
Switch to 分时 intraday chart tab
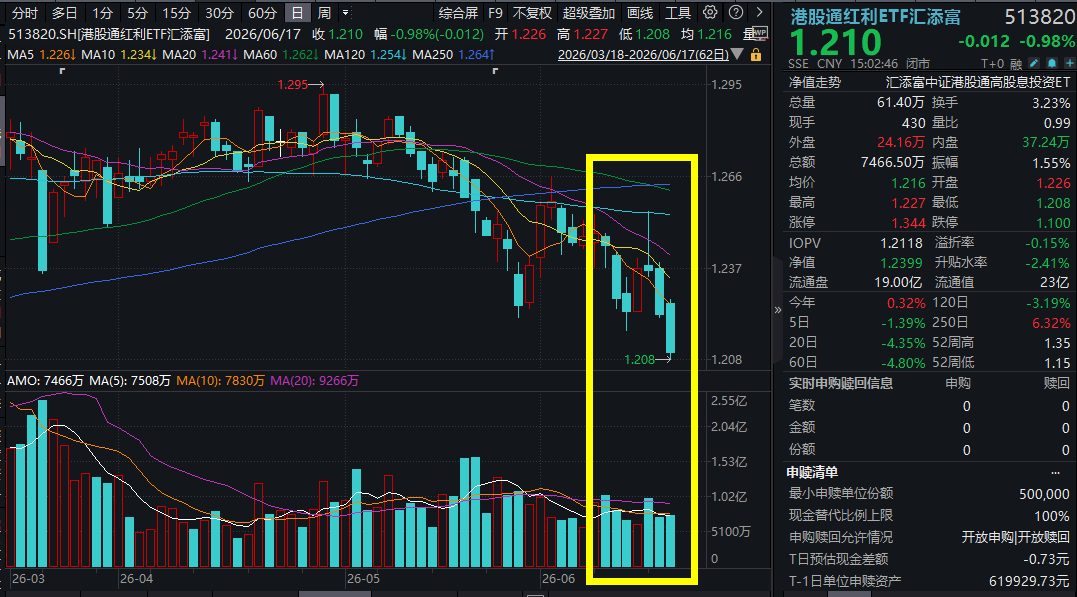(x=25, y=13)
